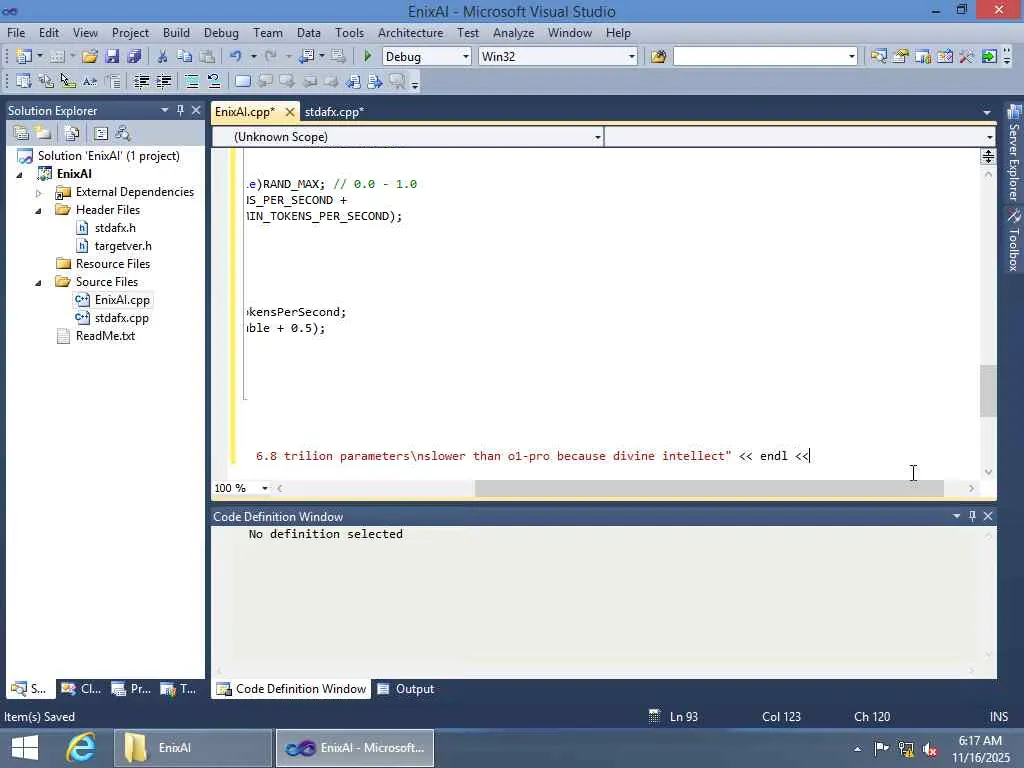Click the Copy toolbar icon
1024x768 pixels.
(x=185, y=57)
